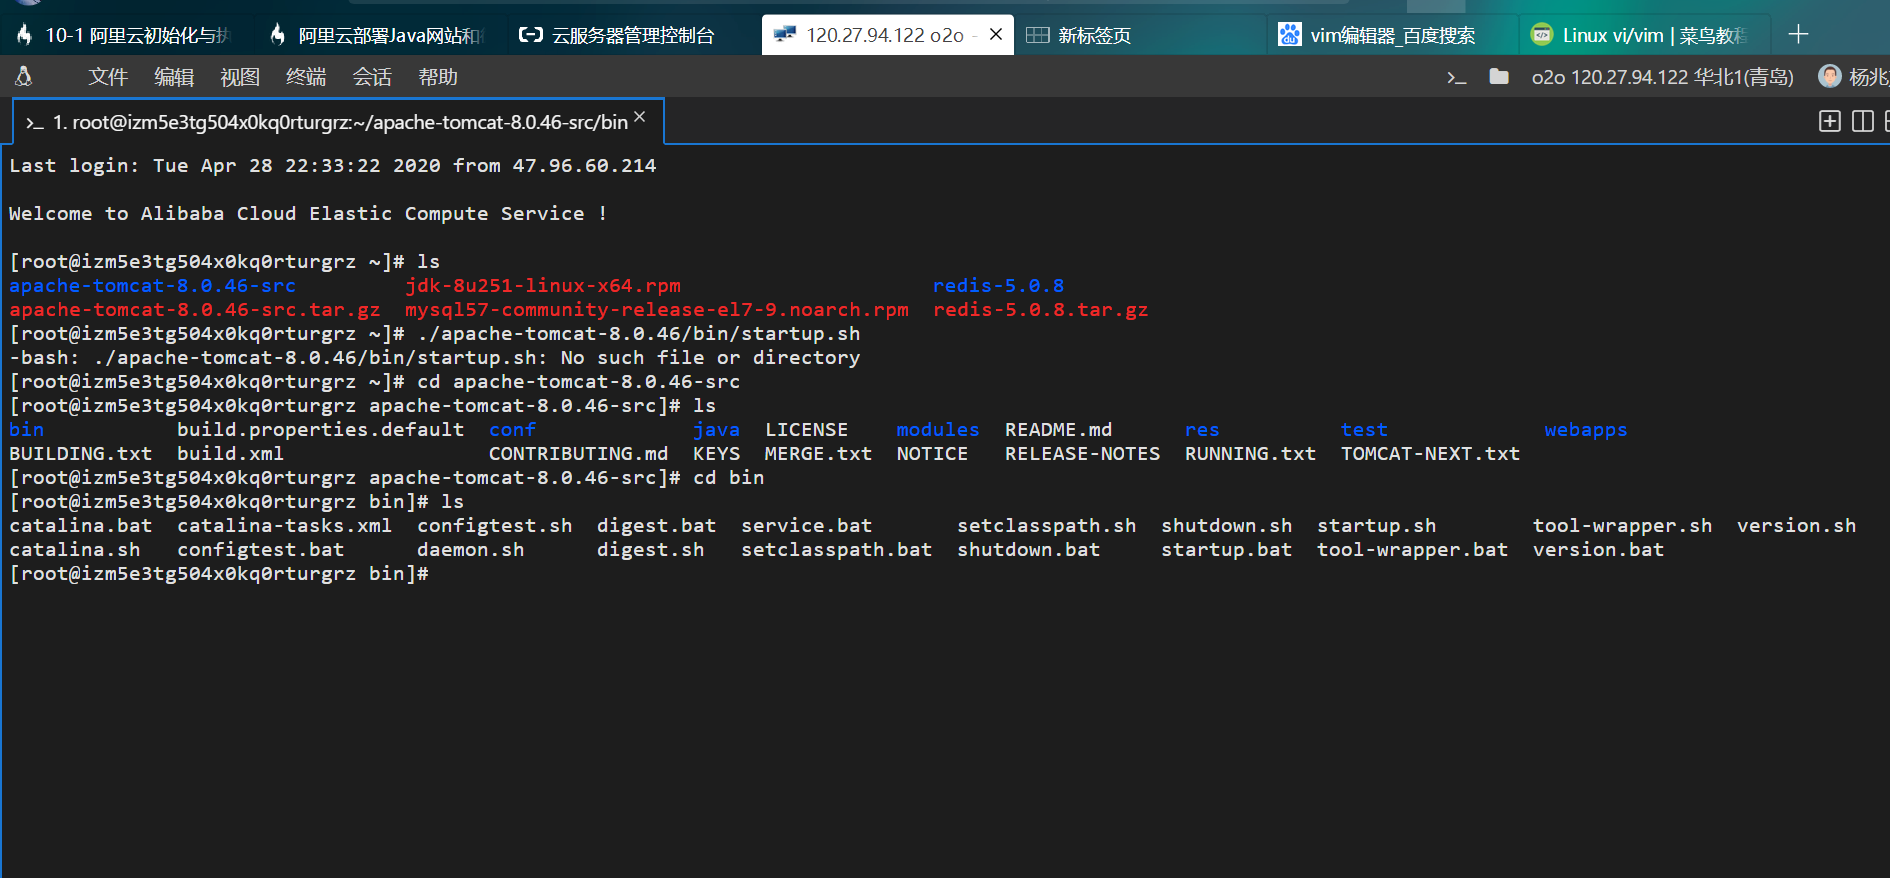This screenshot has width=1890, height=878.
Task: Click TOMCAT-NEXT.txt in the listing
Action: 1430,453
